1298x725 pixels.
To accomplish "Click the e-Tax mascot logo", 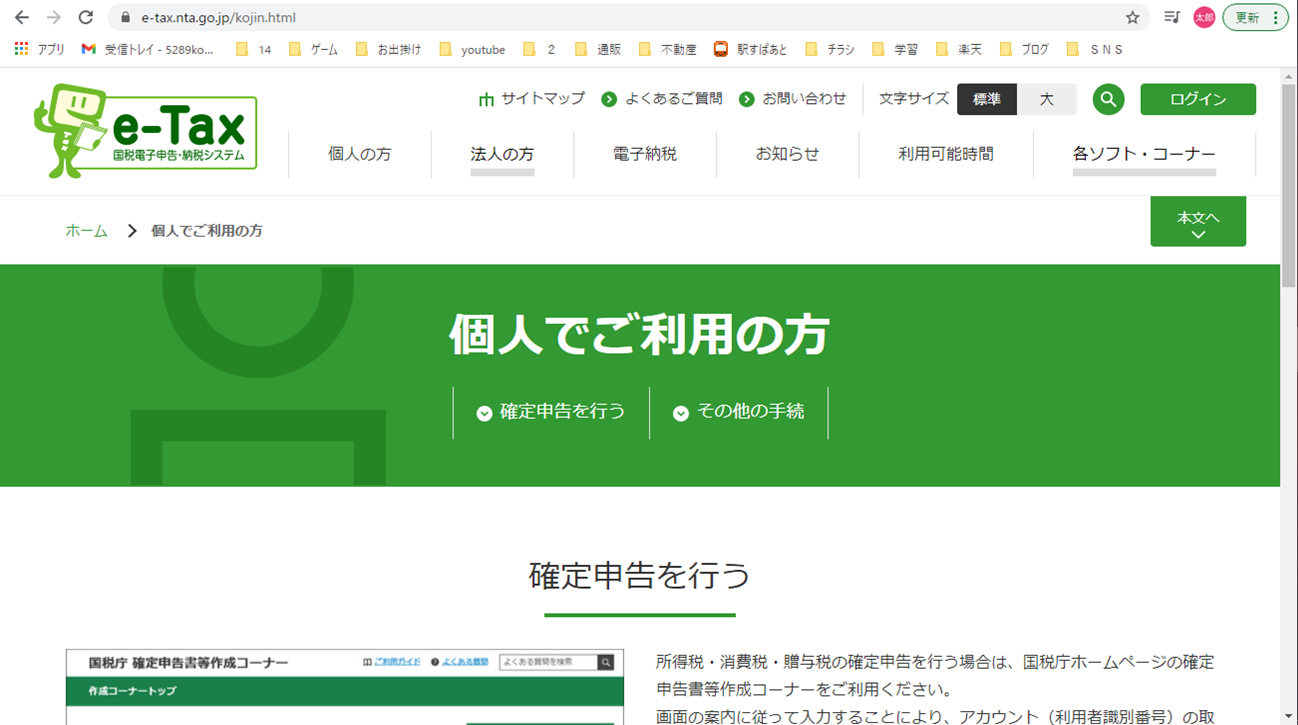I will coord(146,131).
